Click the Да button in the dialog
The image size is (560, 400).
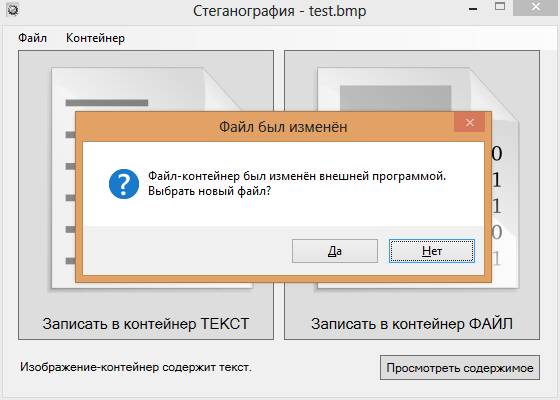335,251
